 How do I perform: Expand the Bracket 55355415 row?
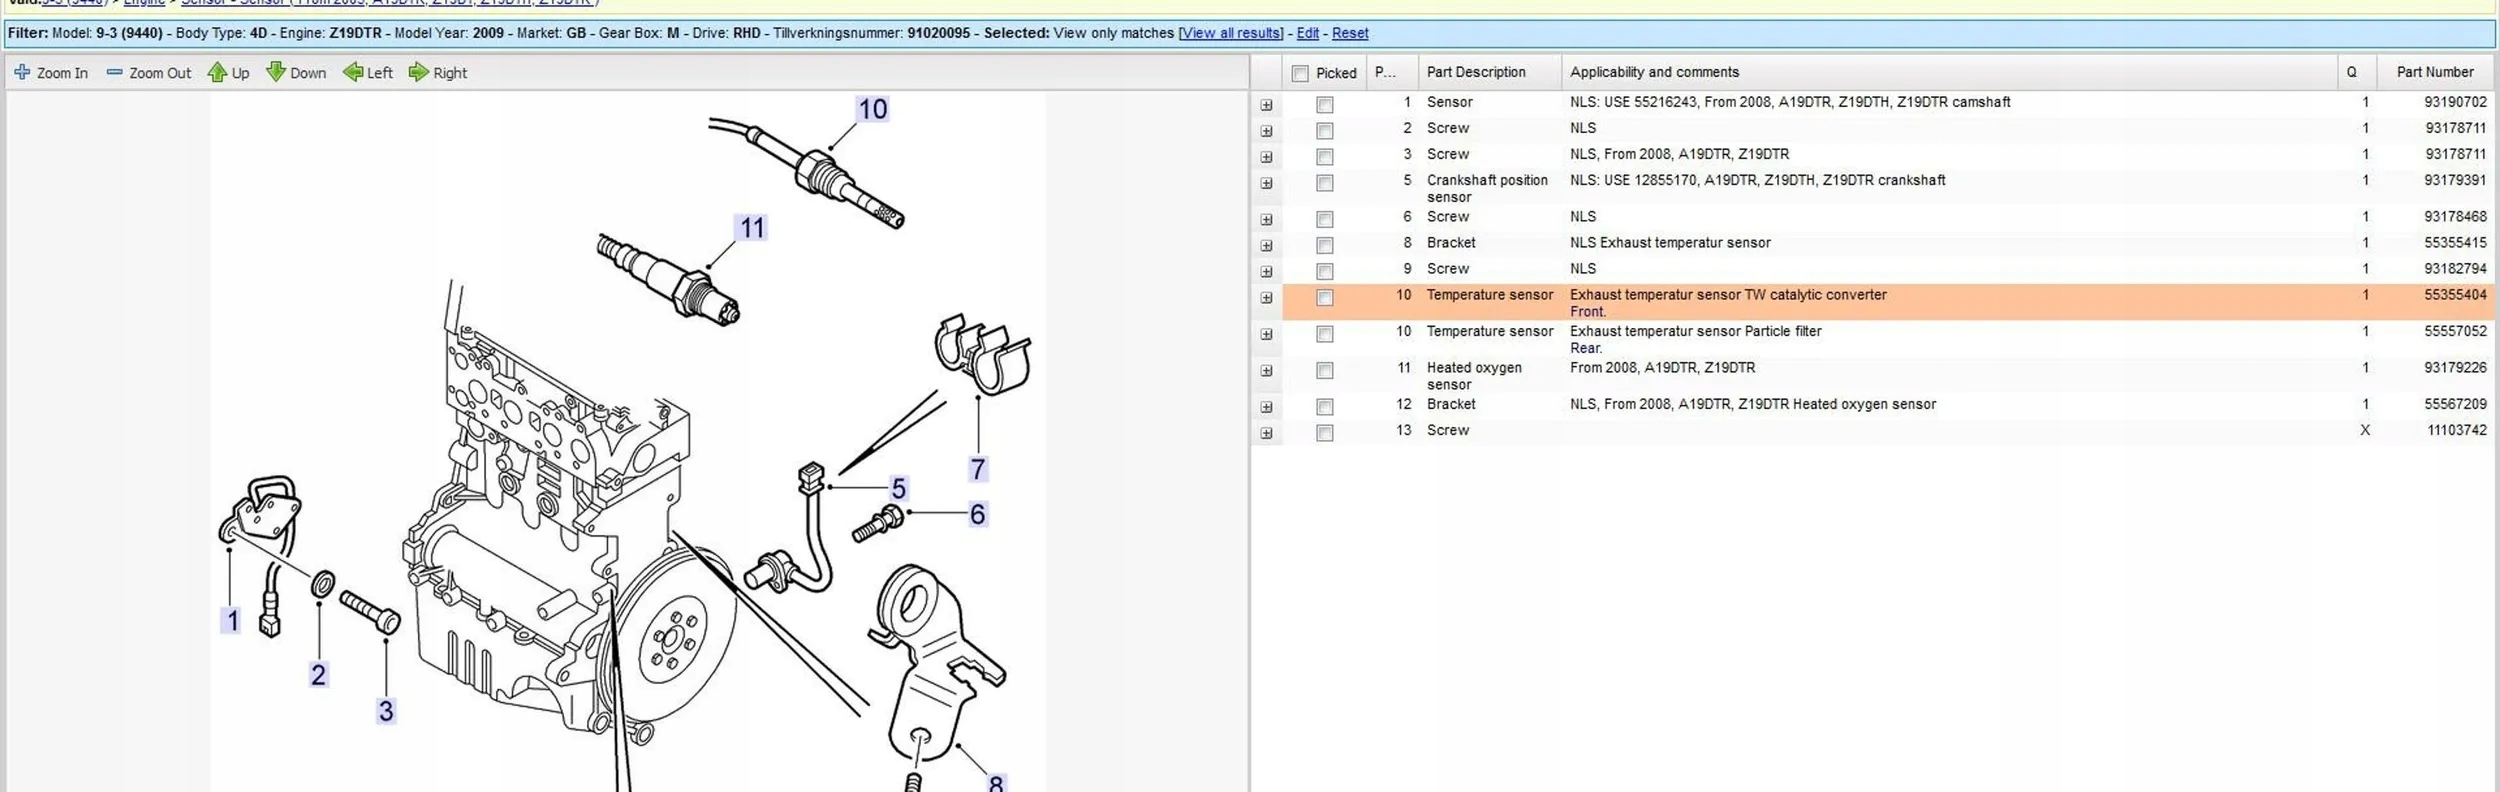point(1267,245)
